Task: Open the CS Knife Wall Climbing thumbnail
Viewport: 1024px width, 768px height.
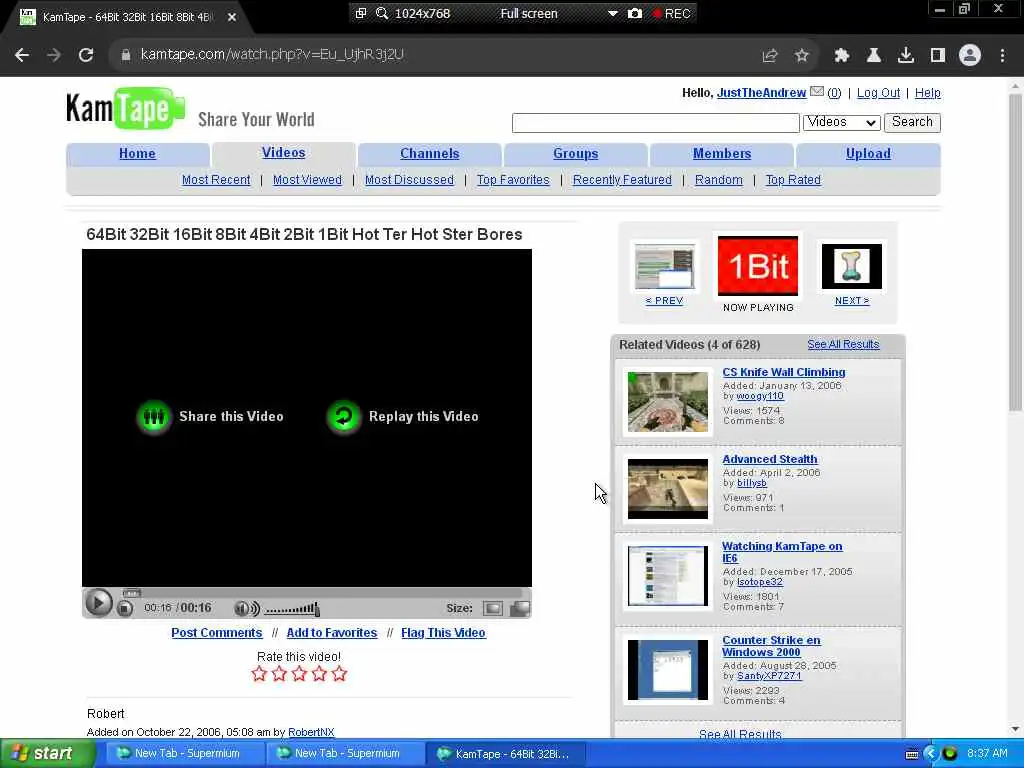Action: click(667, 402)
